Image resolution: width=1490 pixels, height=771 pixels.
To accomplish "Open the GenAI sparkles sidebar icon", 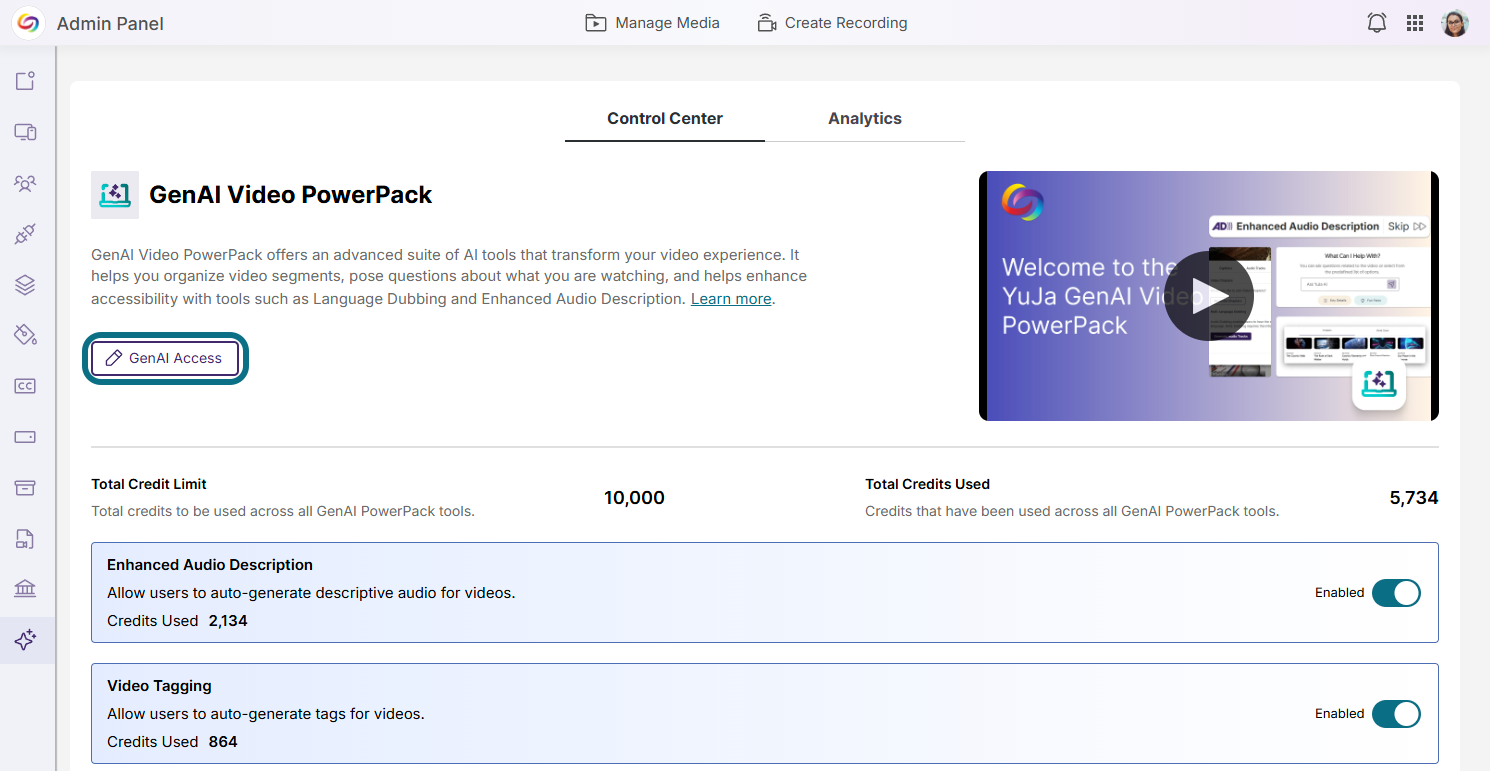I will pyautogui.click(x=26, y=640).
